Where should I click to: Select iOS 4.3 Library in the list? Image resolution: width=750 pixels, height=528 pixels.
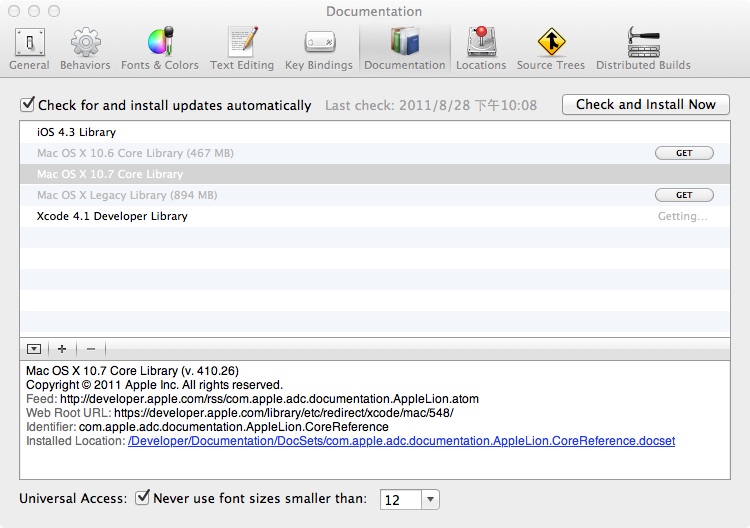pyautogui.click(x=77, y=132)
